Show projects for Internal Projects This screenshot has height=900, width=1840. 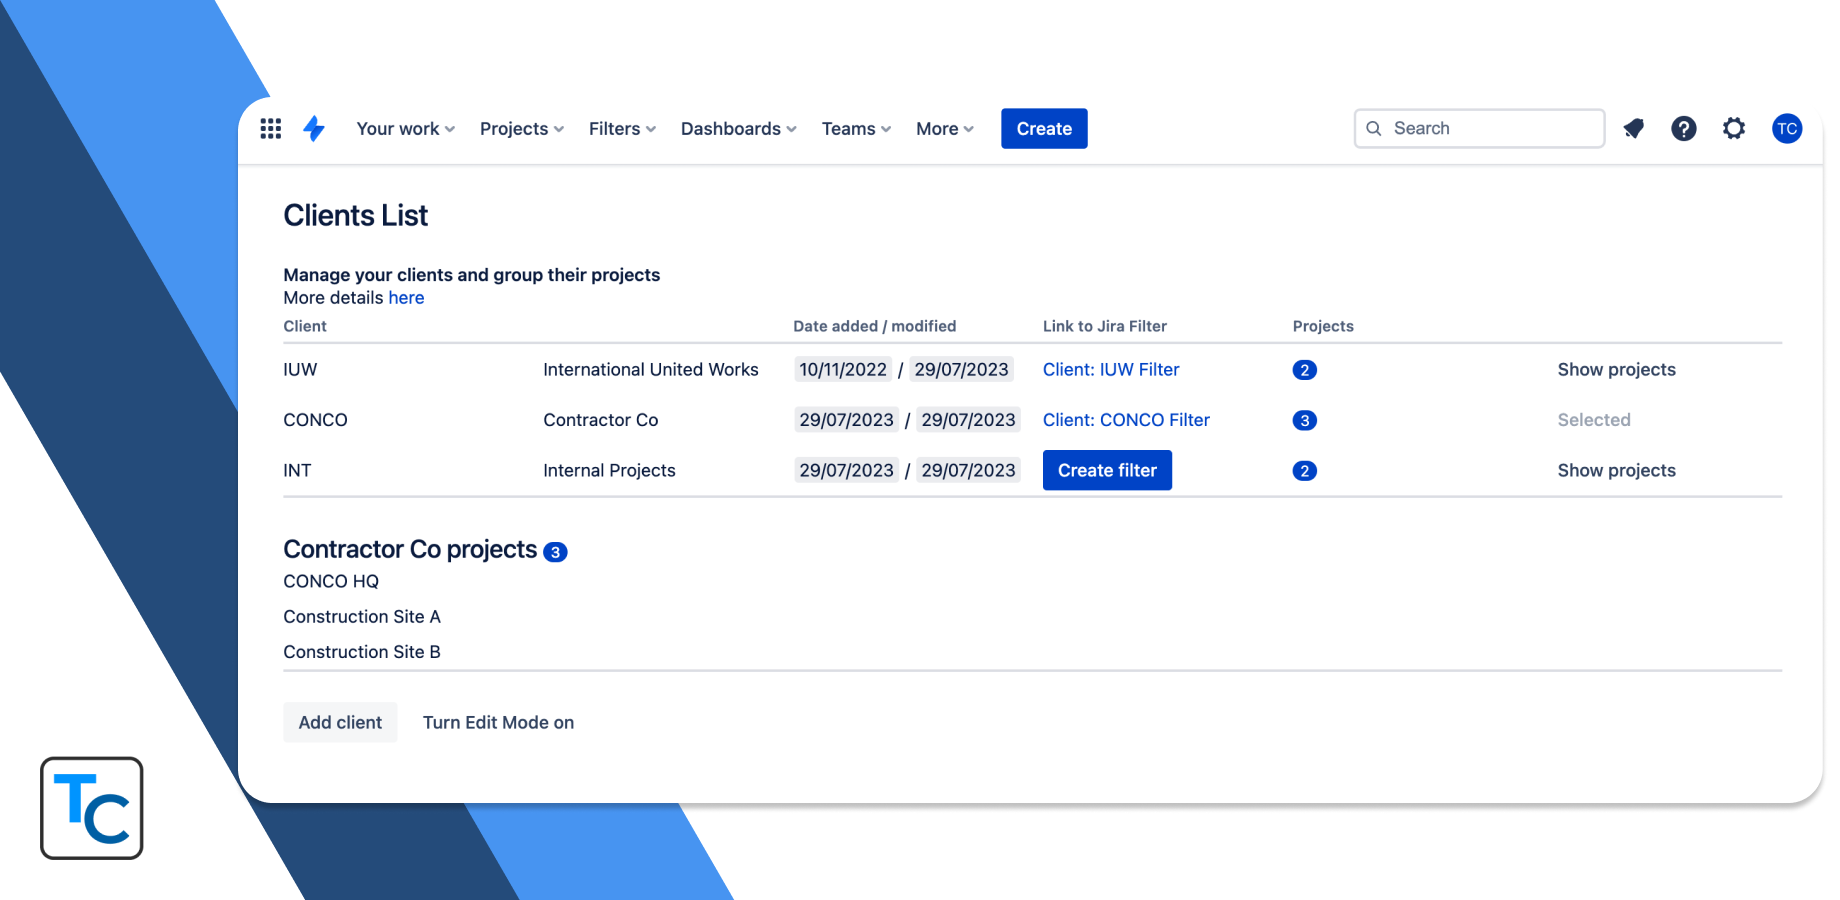pyautogui.click(x=1616, y=470)
